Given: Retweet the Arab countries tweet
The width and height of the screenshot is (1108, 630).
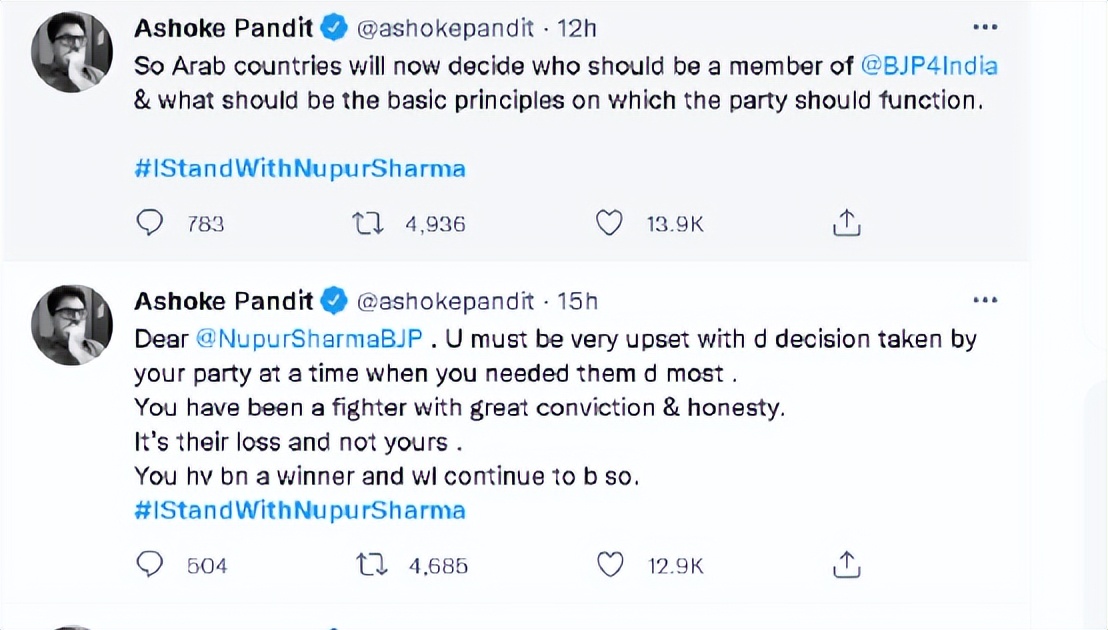Looking at the screenshot, I should tap(369, 223).
